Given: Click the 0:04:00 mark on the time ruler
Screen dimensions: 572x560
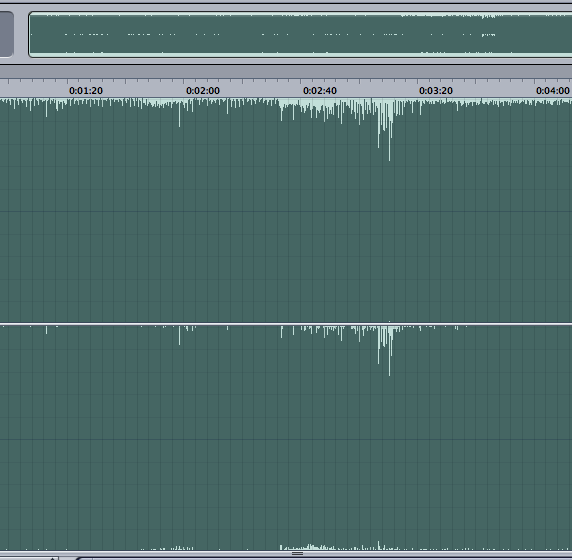Looking at the screenshot, I should 553,90.
